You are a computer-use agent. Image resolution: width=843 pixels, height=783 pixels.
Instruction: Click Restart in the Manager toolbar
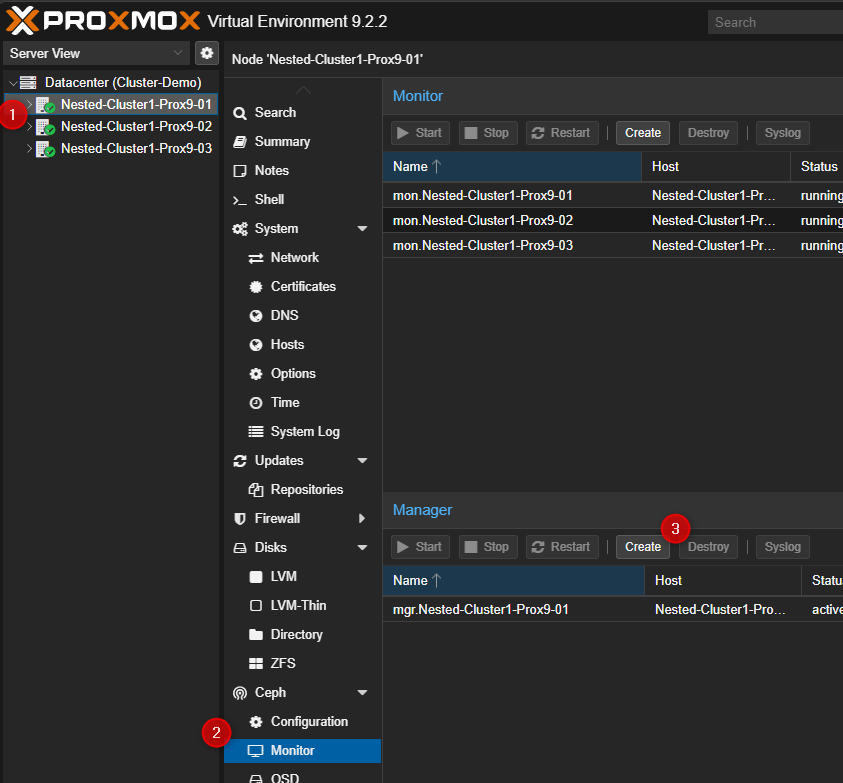coord(562,547)
